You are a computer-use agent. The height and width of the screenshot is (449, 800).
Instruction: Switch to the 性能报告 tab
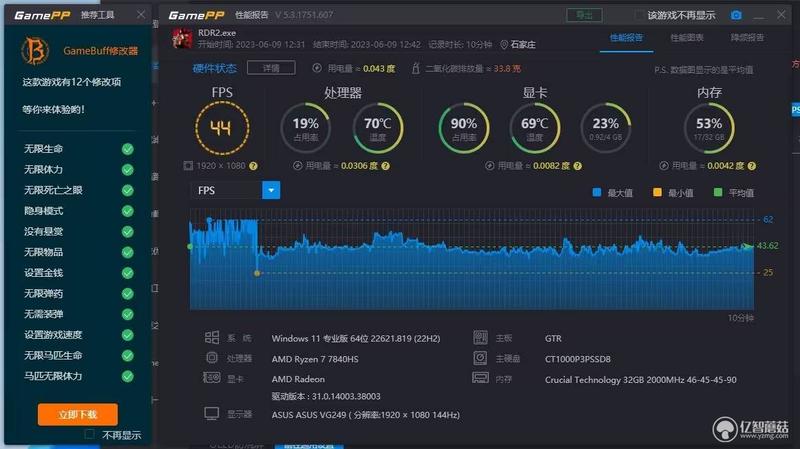(x=626, y=38)
